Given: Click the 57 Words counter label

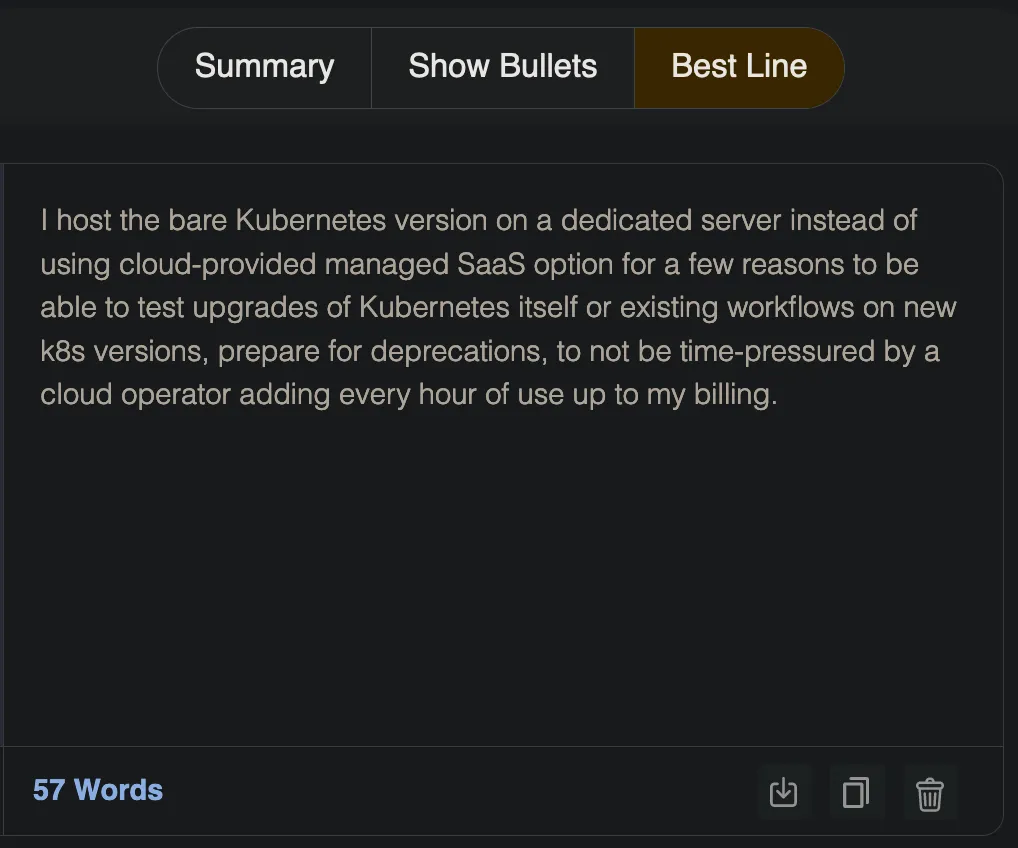Looking at the screenshot, I should tap(98, 790).
